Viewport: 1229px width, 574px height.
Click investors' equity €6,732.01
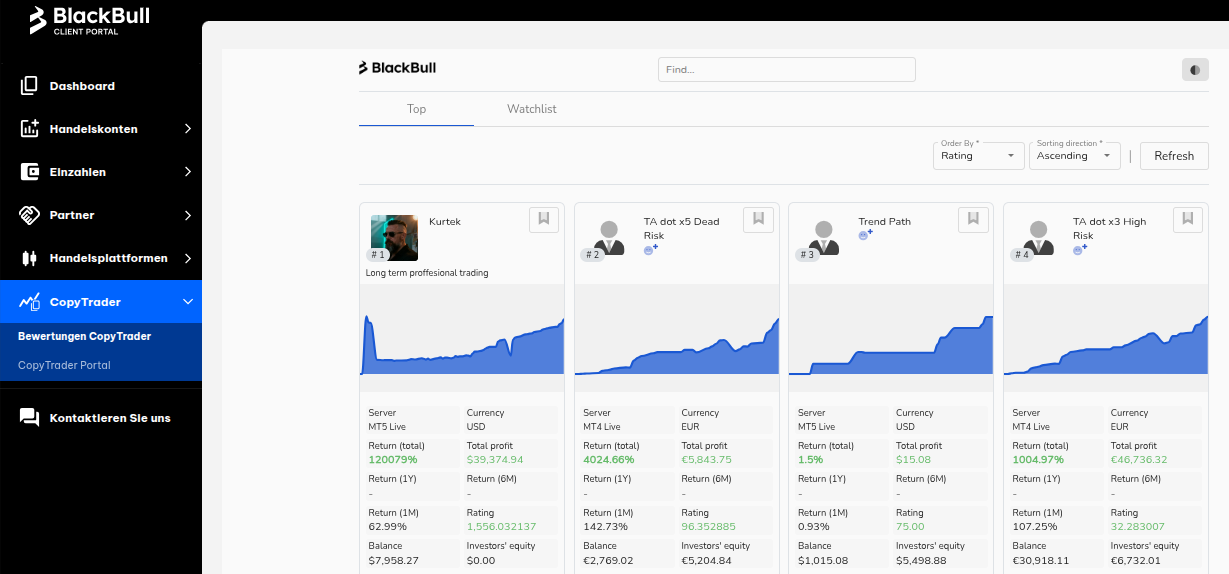click(x=1136, y=561)
